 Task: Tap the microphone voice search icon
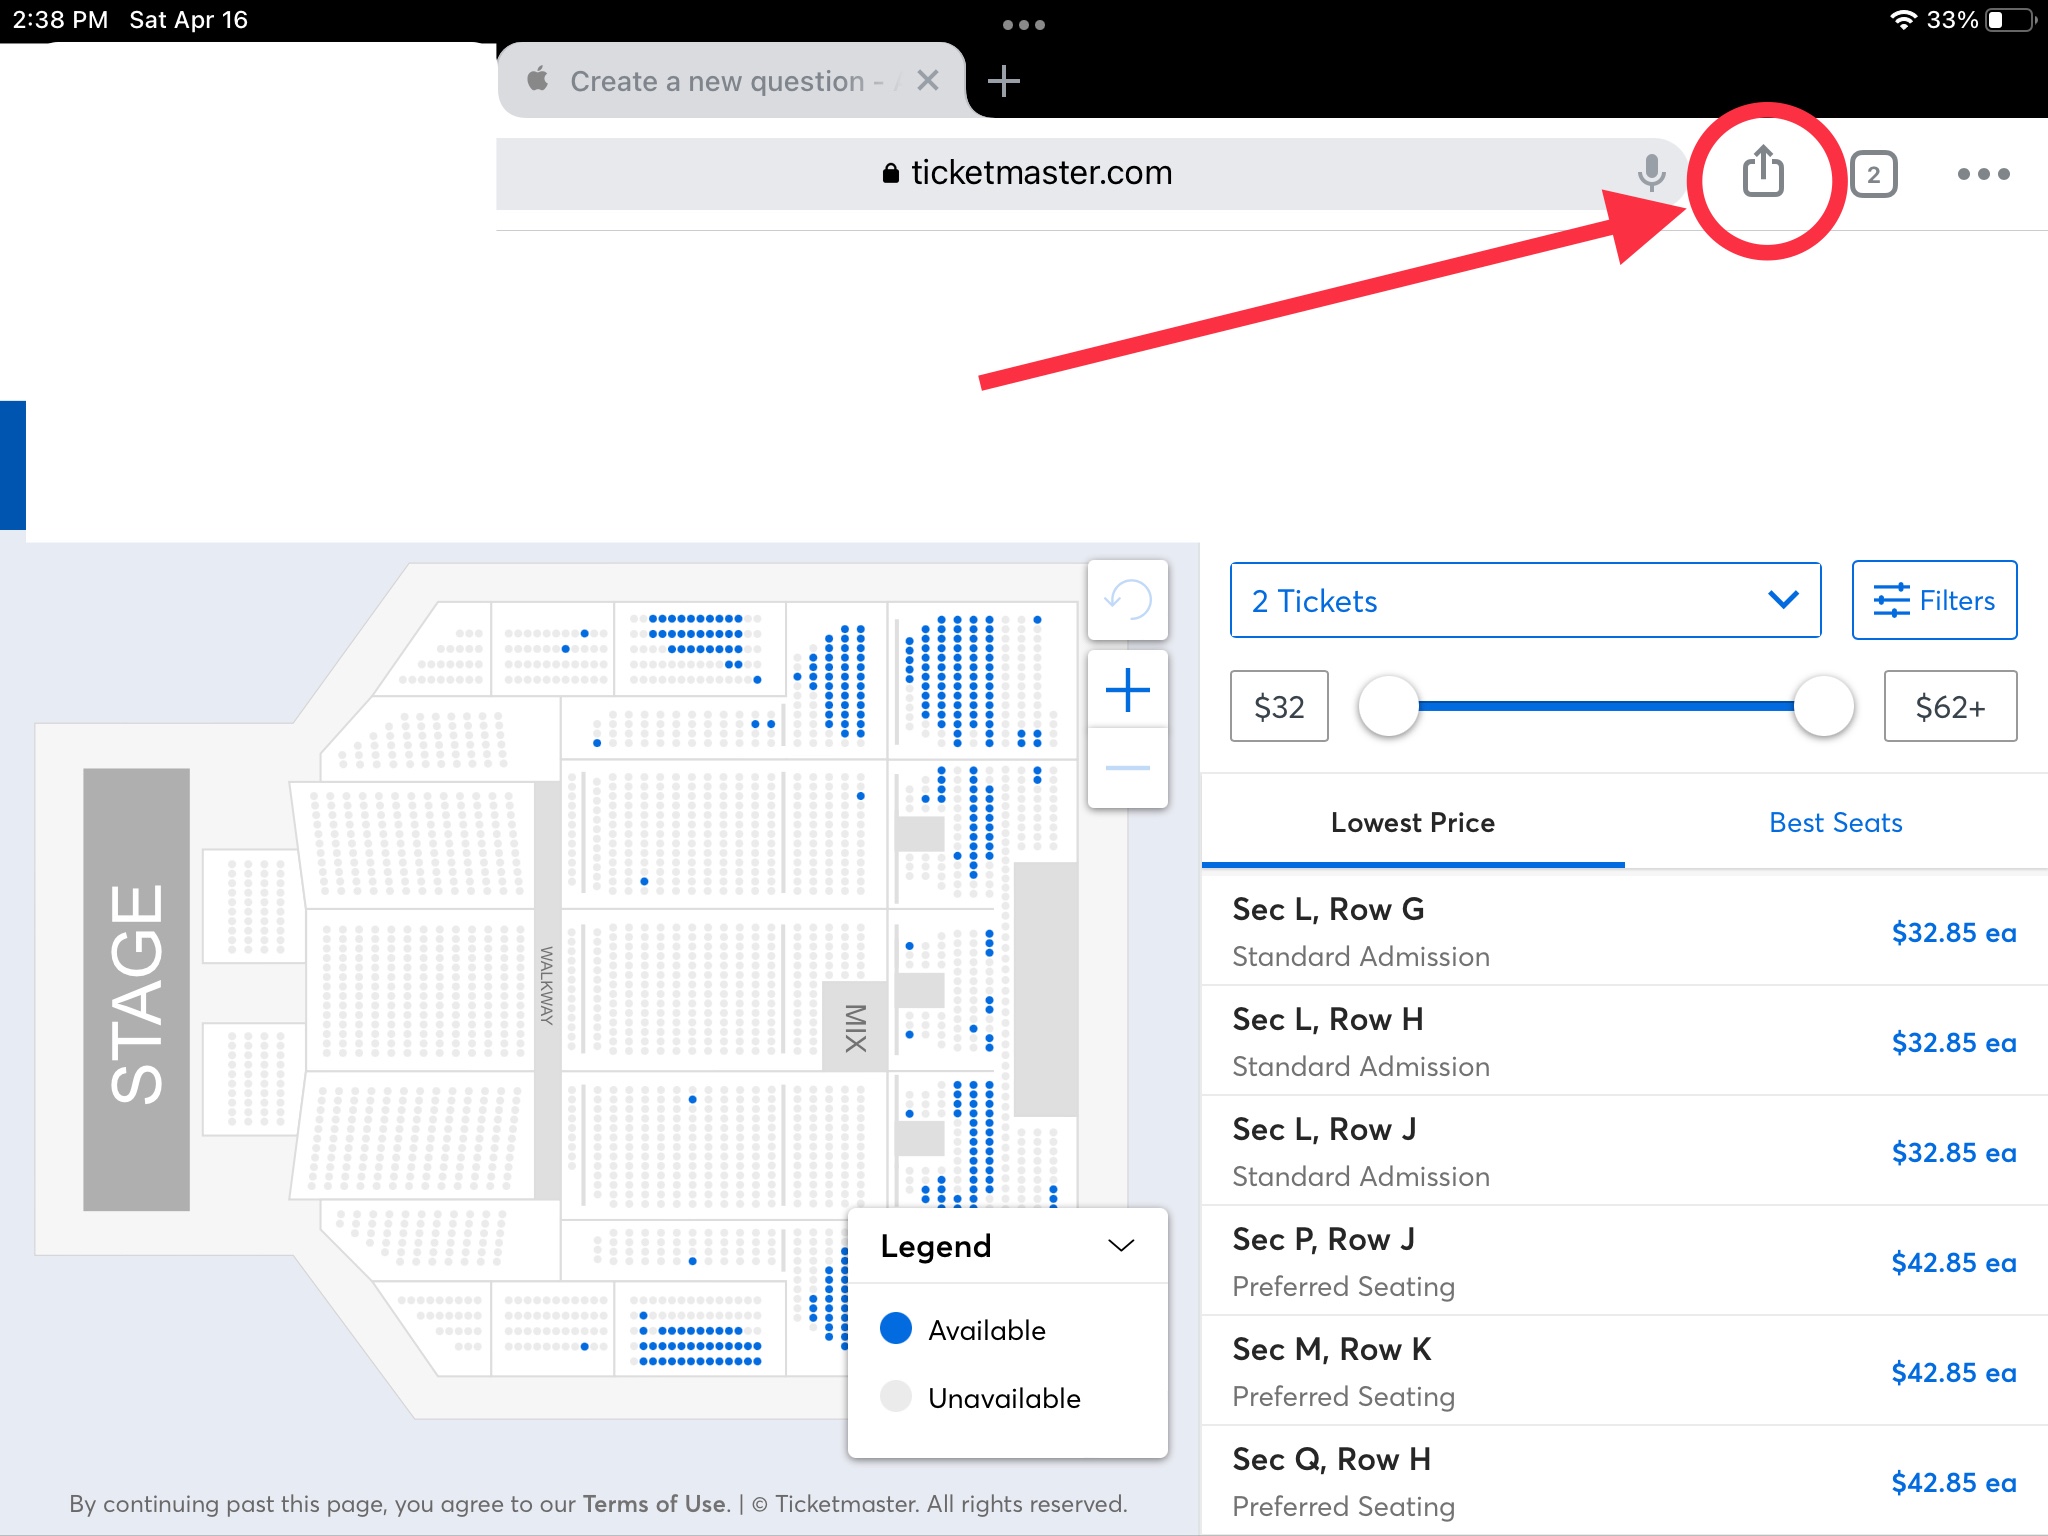[1651, 173]
